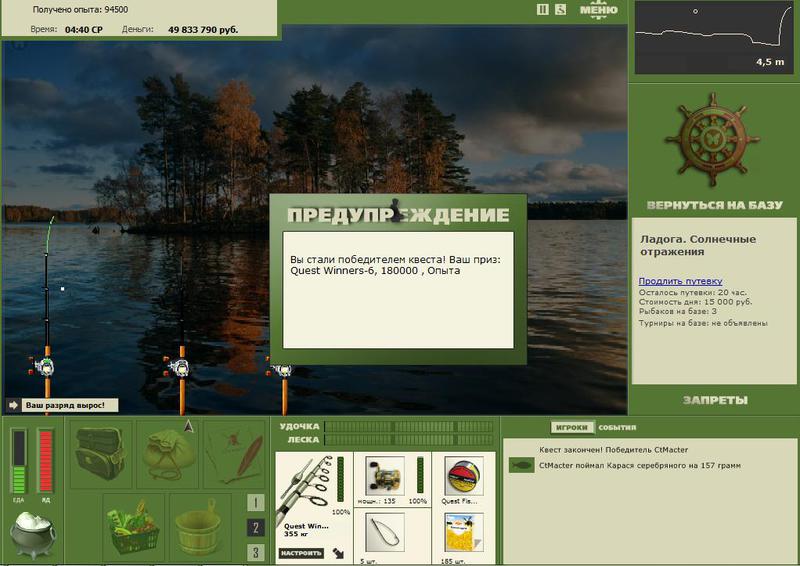Select rod slot 1
The image size is (800, 566).
tap(256, 503)
